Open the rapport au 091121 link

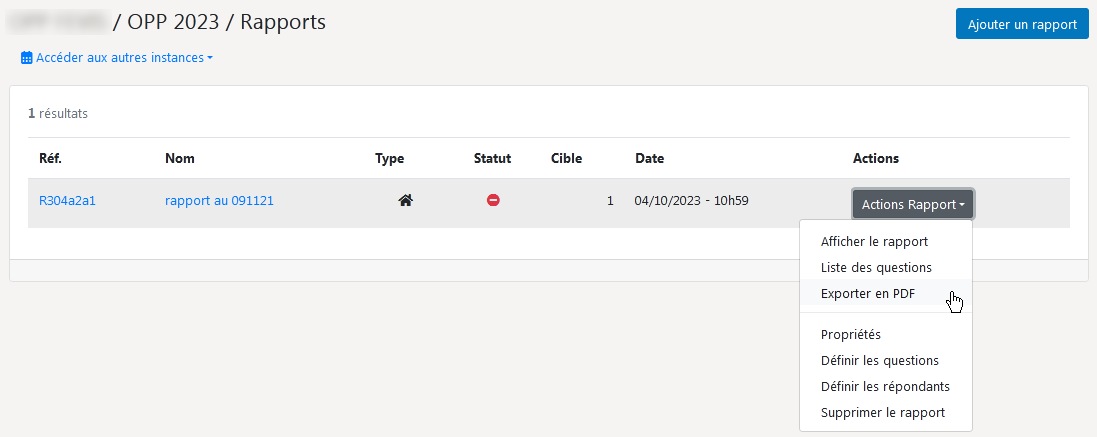click(219, 201)
